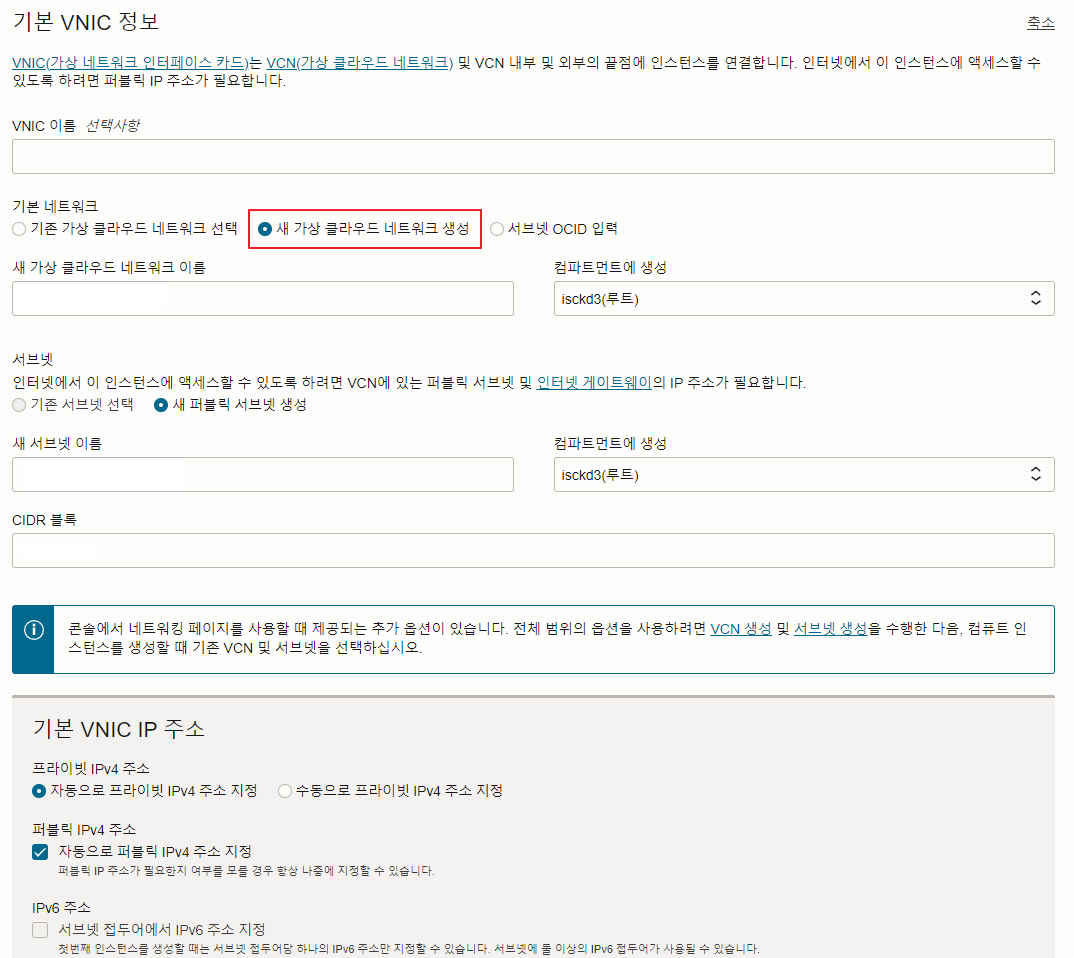Screen dimensions: 1074x958
Task: Expand the VCN 컴파트먼트에 생성 dropdown
Action: 804,299
